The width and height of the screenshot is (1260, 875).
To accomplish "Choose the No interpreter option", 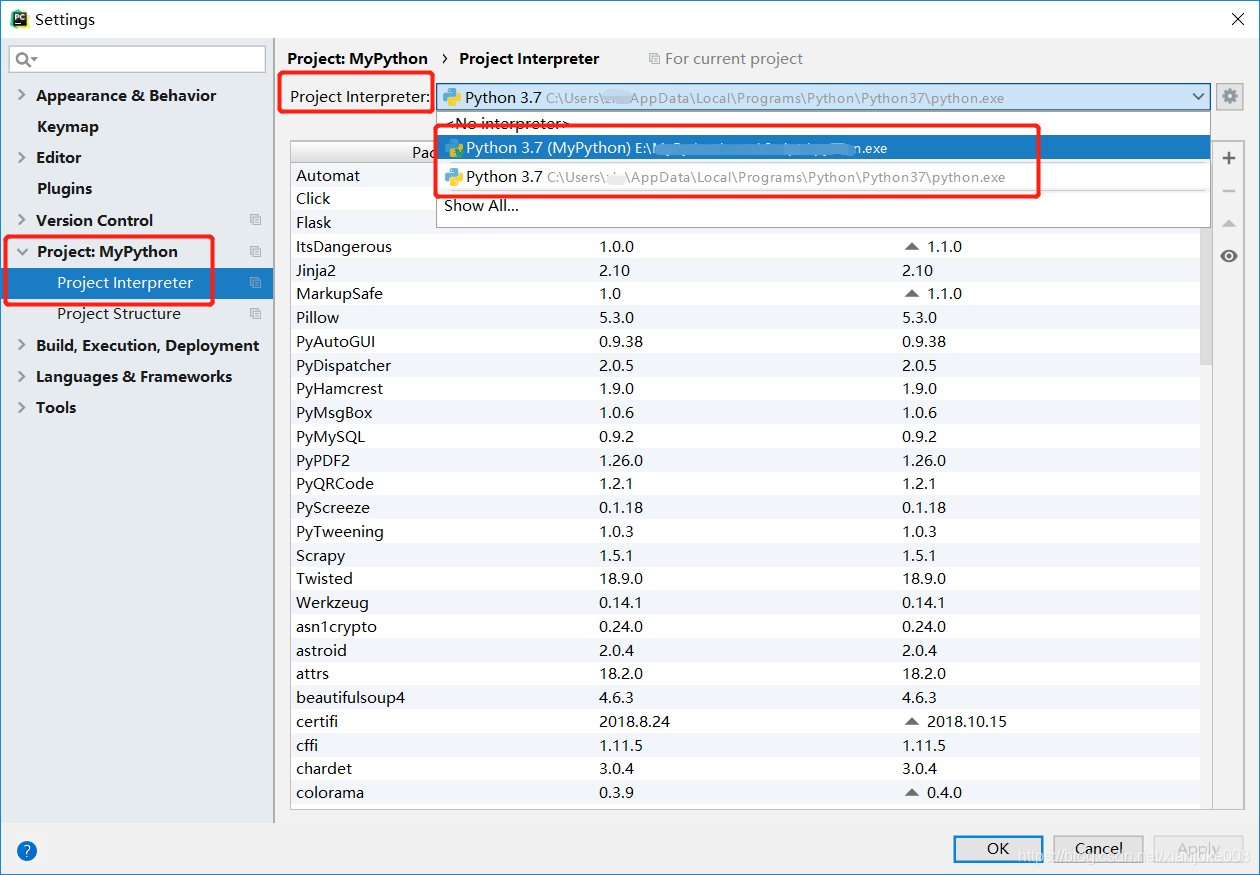I will click(823, 123).
